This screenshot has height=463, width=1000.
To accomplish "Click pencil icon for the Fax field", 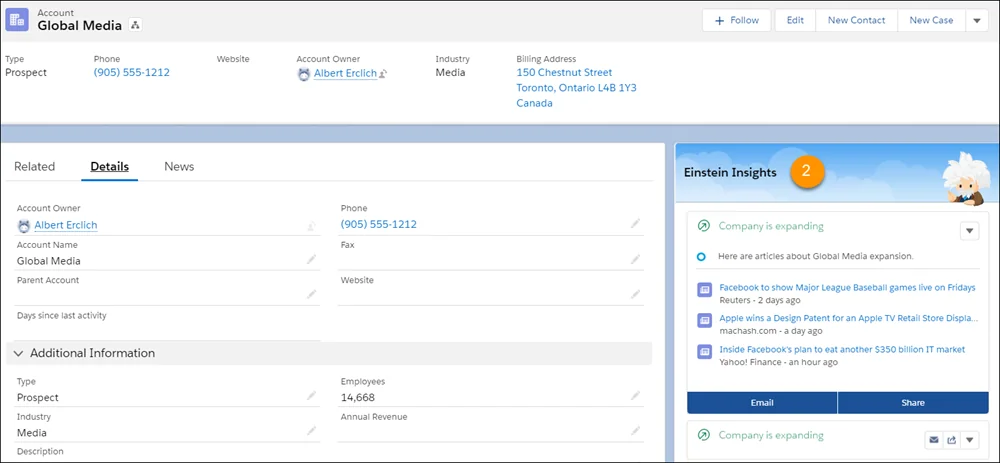I will click(635, 259).
